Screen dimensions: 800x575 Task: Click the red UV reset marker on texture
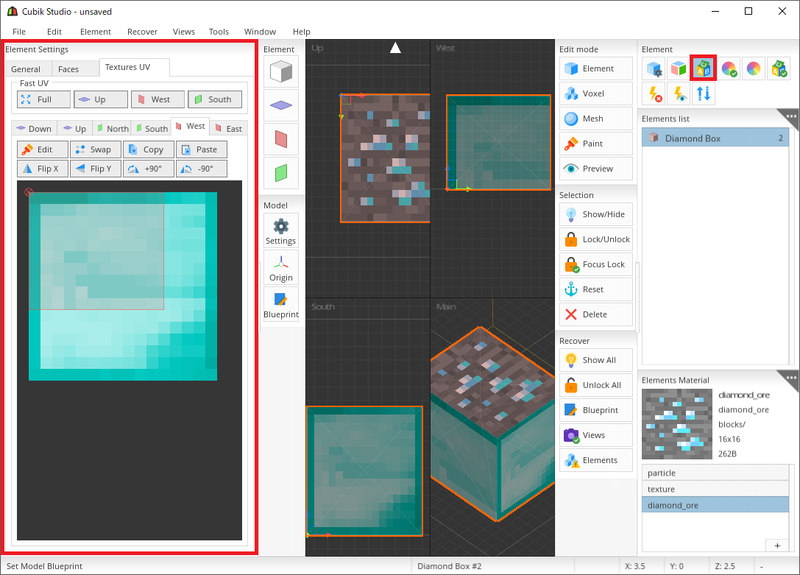[x=29, y=192]
